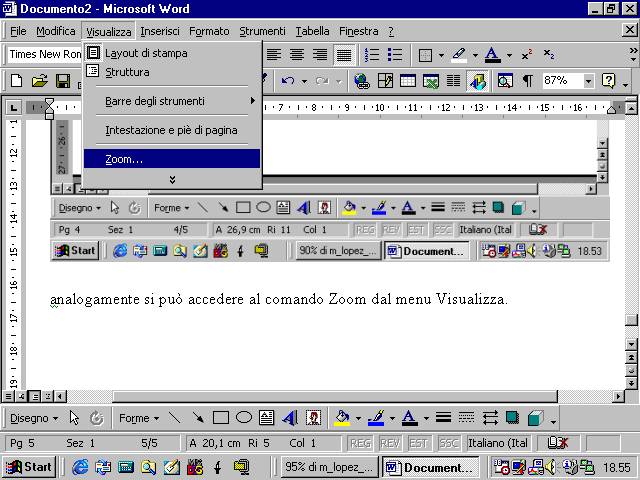WordArt icon in the bottom Drawing toolbar
This screenshot has height=480, width=640.
pyautogui.click(x=290, y=418)
